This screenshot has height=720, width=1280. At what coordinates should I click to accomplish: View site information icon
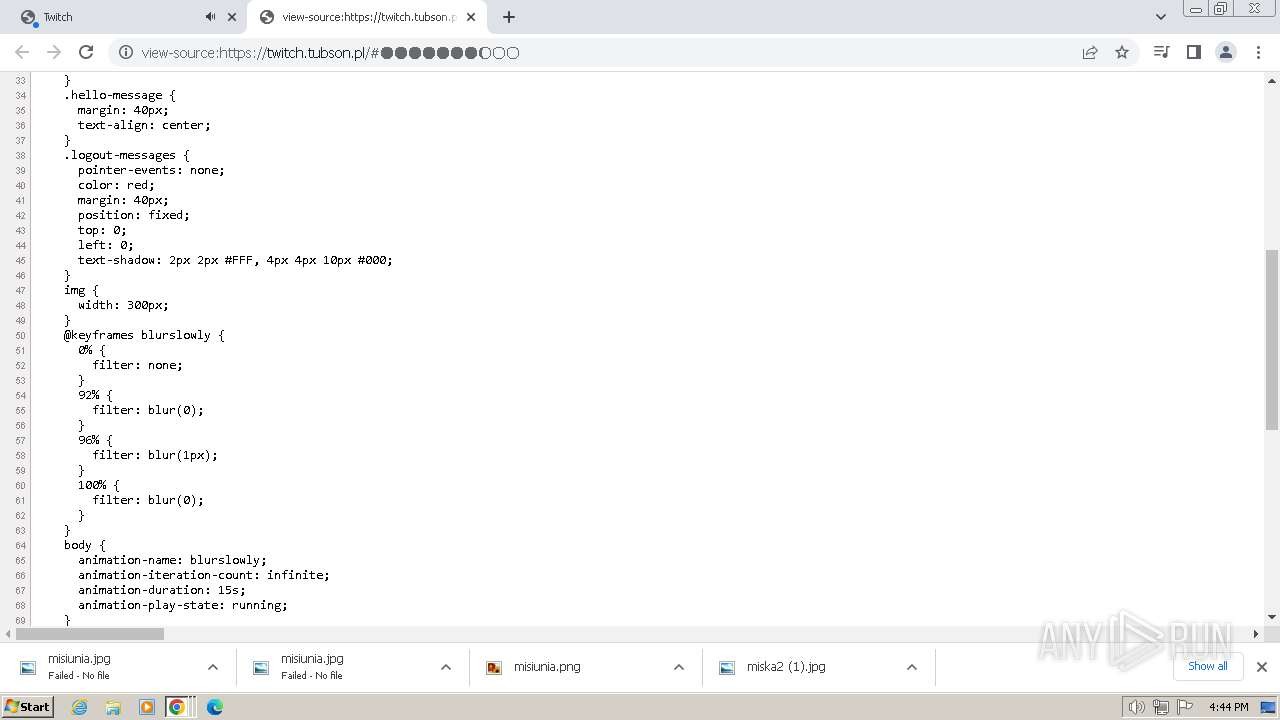coord(126,52)
